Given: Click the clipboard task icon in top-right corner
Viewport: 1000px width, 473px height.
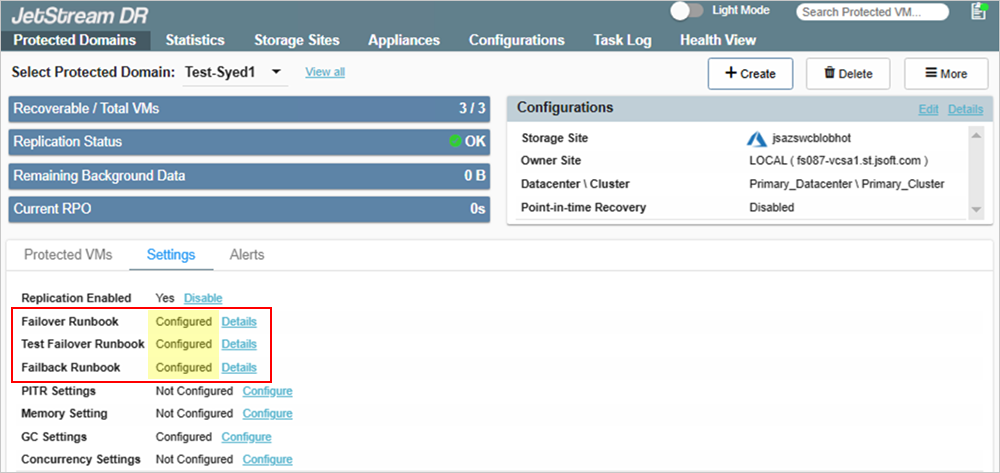Looking at the screenshot, I should [x=978, y=11].
